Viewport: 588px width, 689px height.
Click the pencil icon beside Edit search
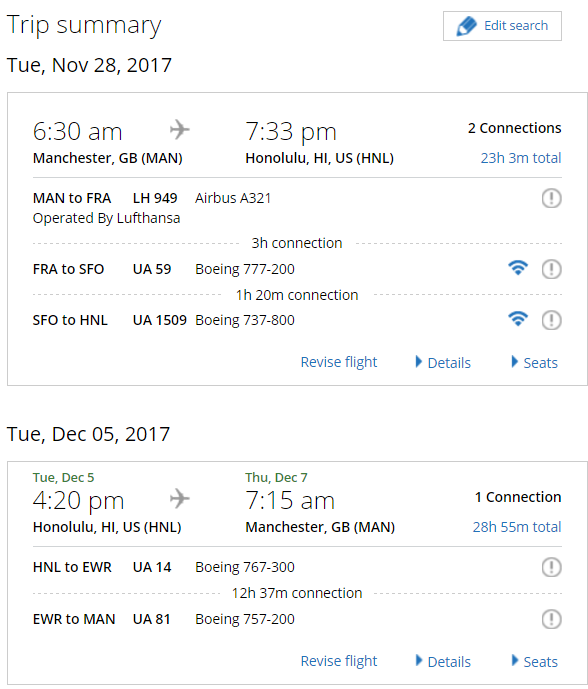click(x=466, y=26)
